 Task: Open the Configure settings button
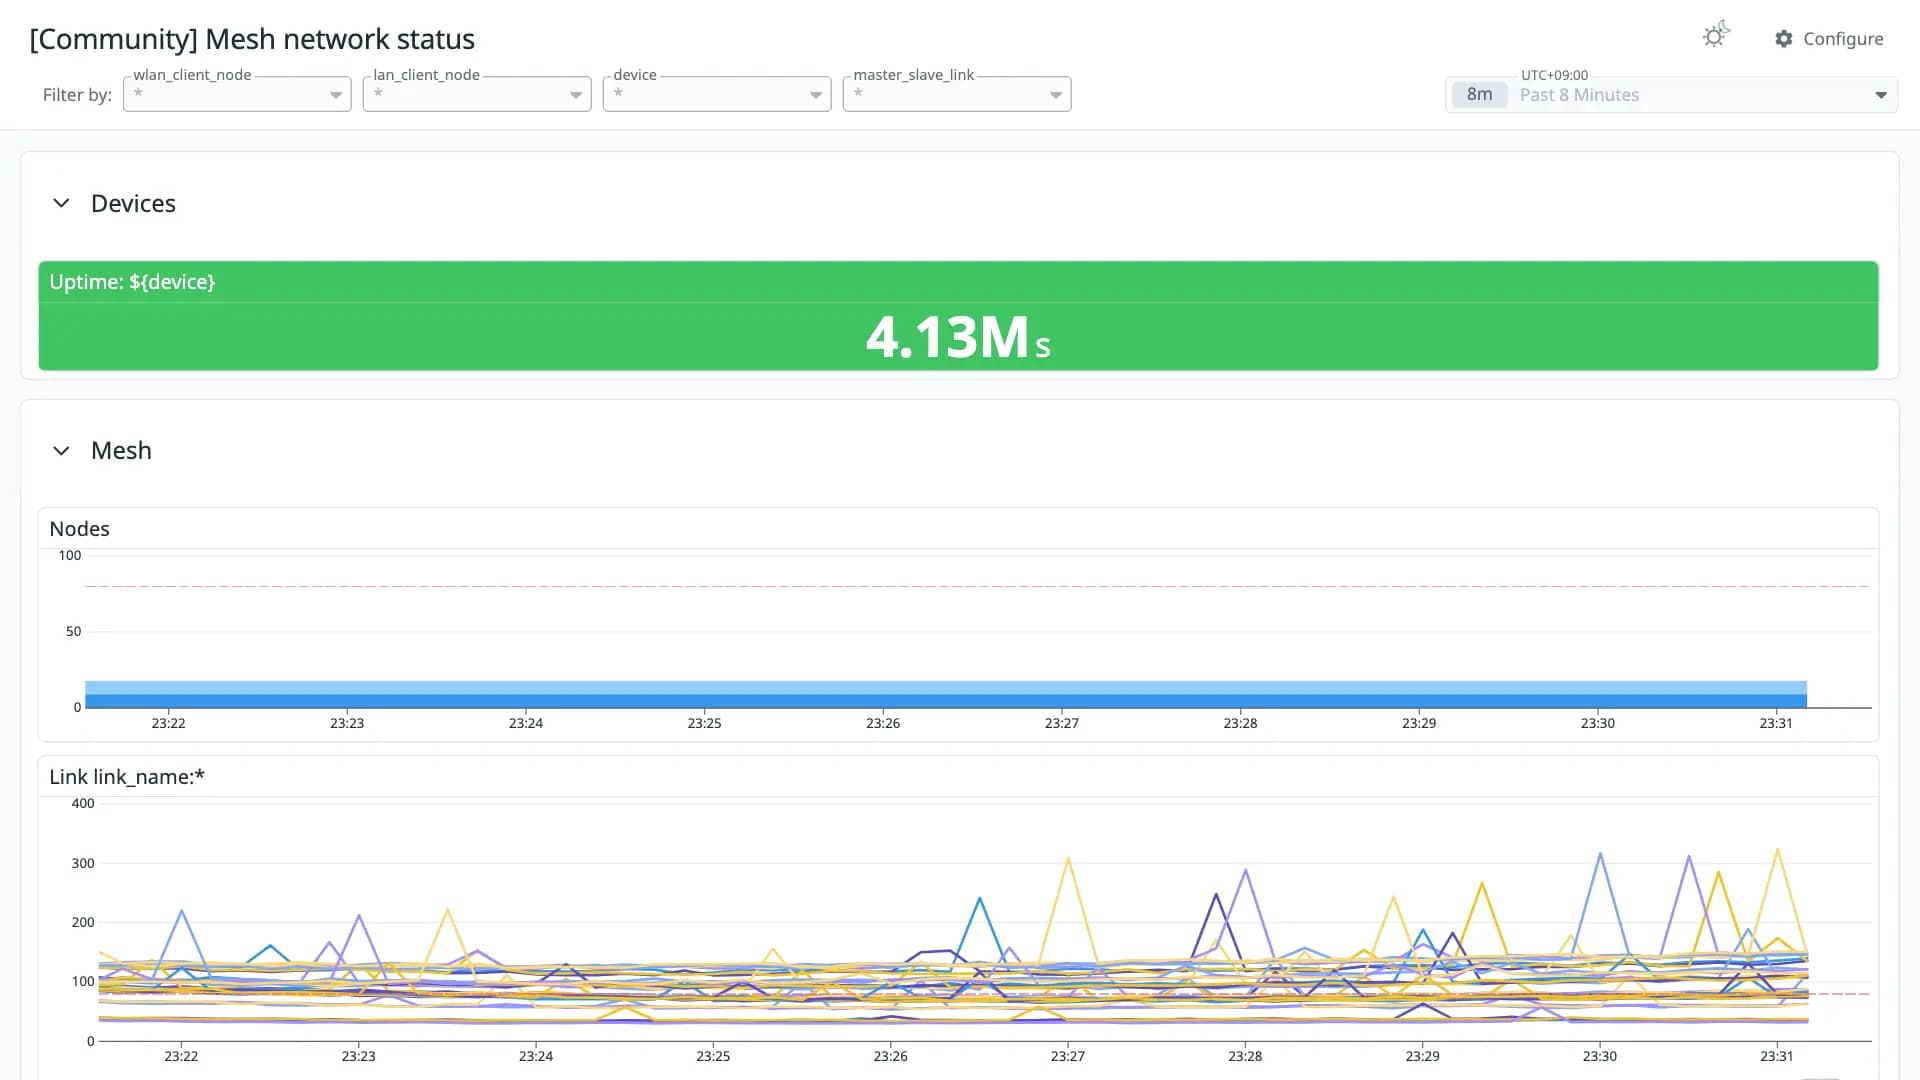click(x=1829, y=39)
